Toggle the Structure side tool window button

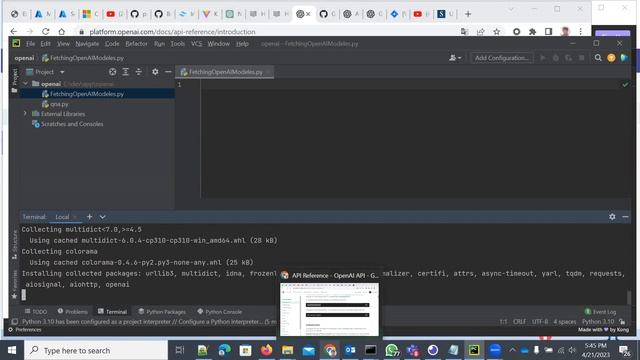coord(15,244)
